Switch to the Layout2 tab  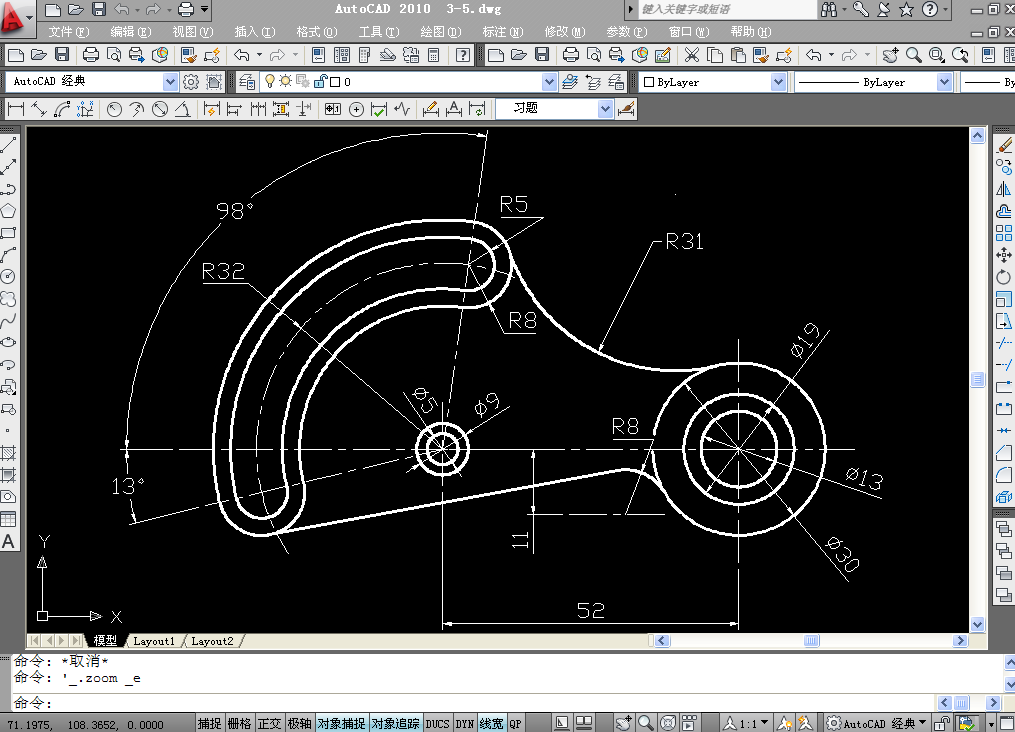212,641
